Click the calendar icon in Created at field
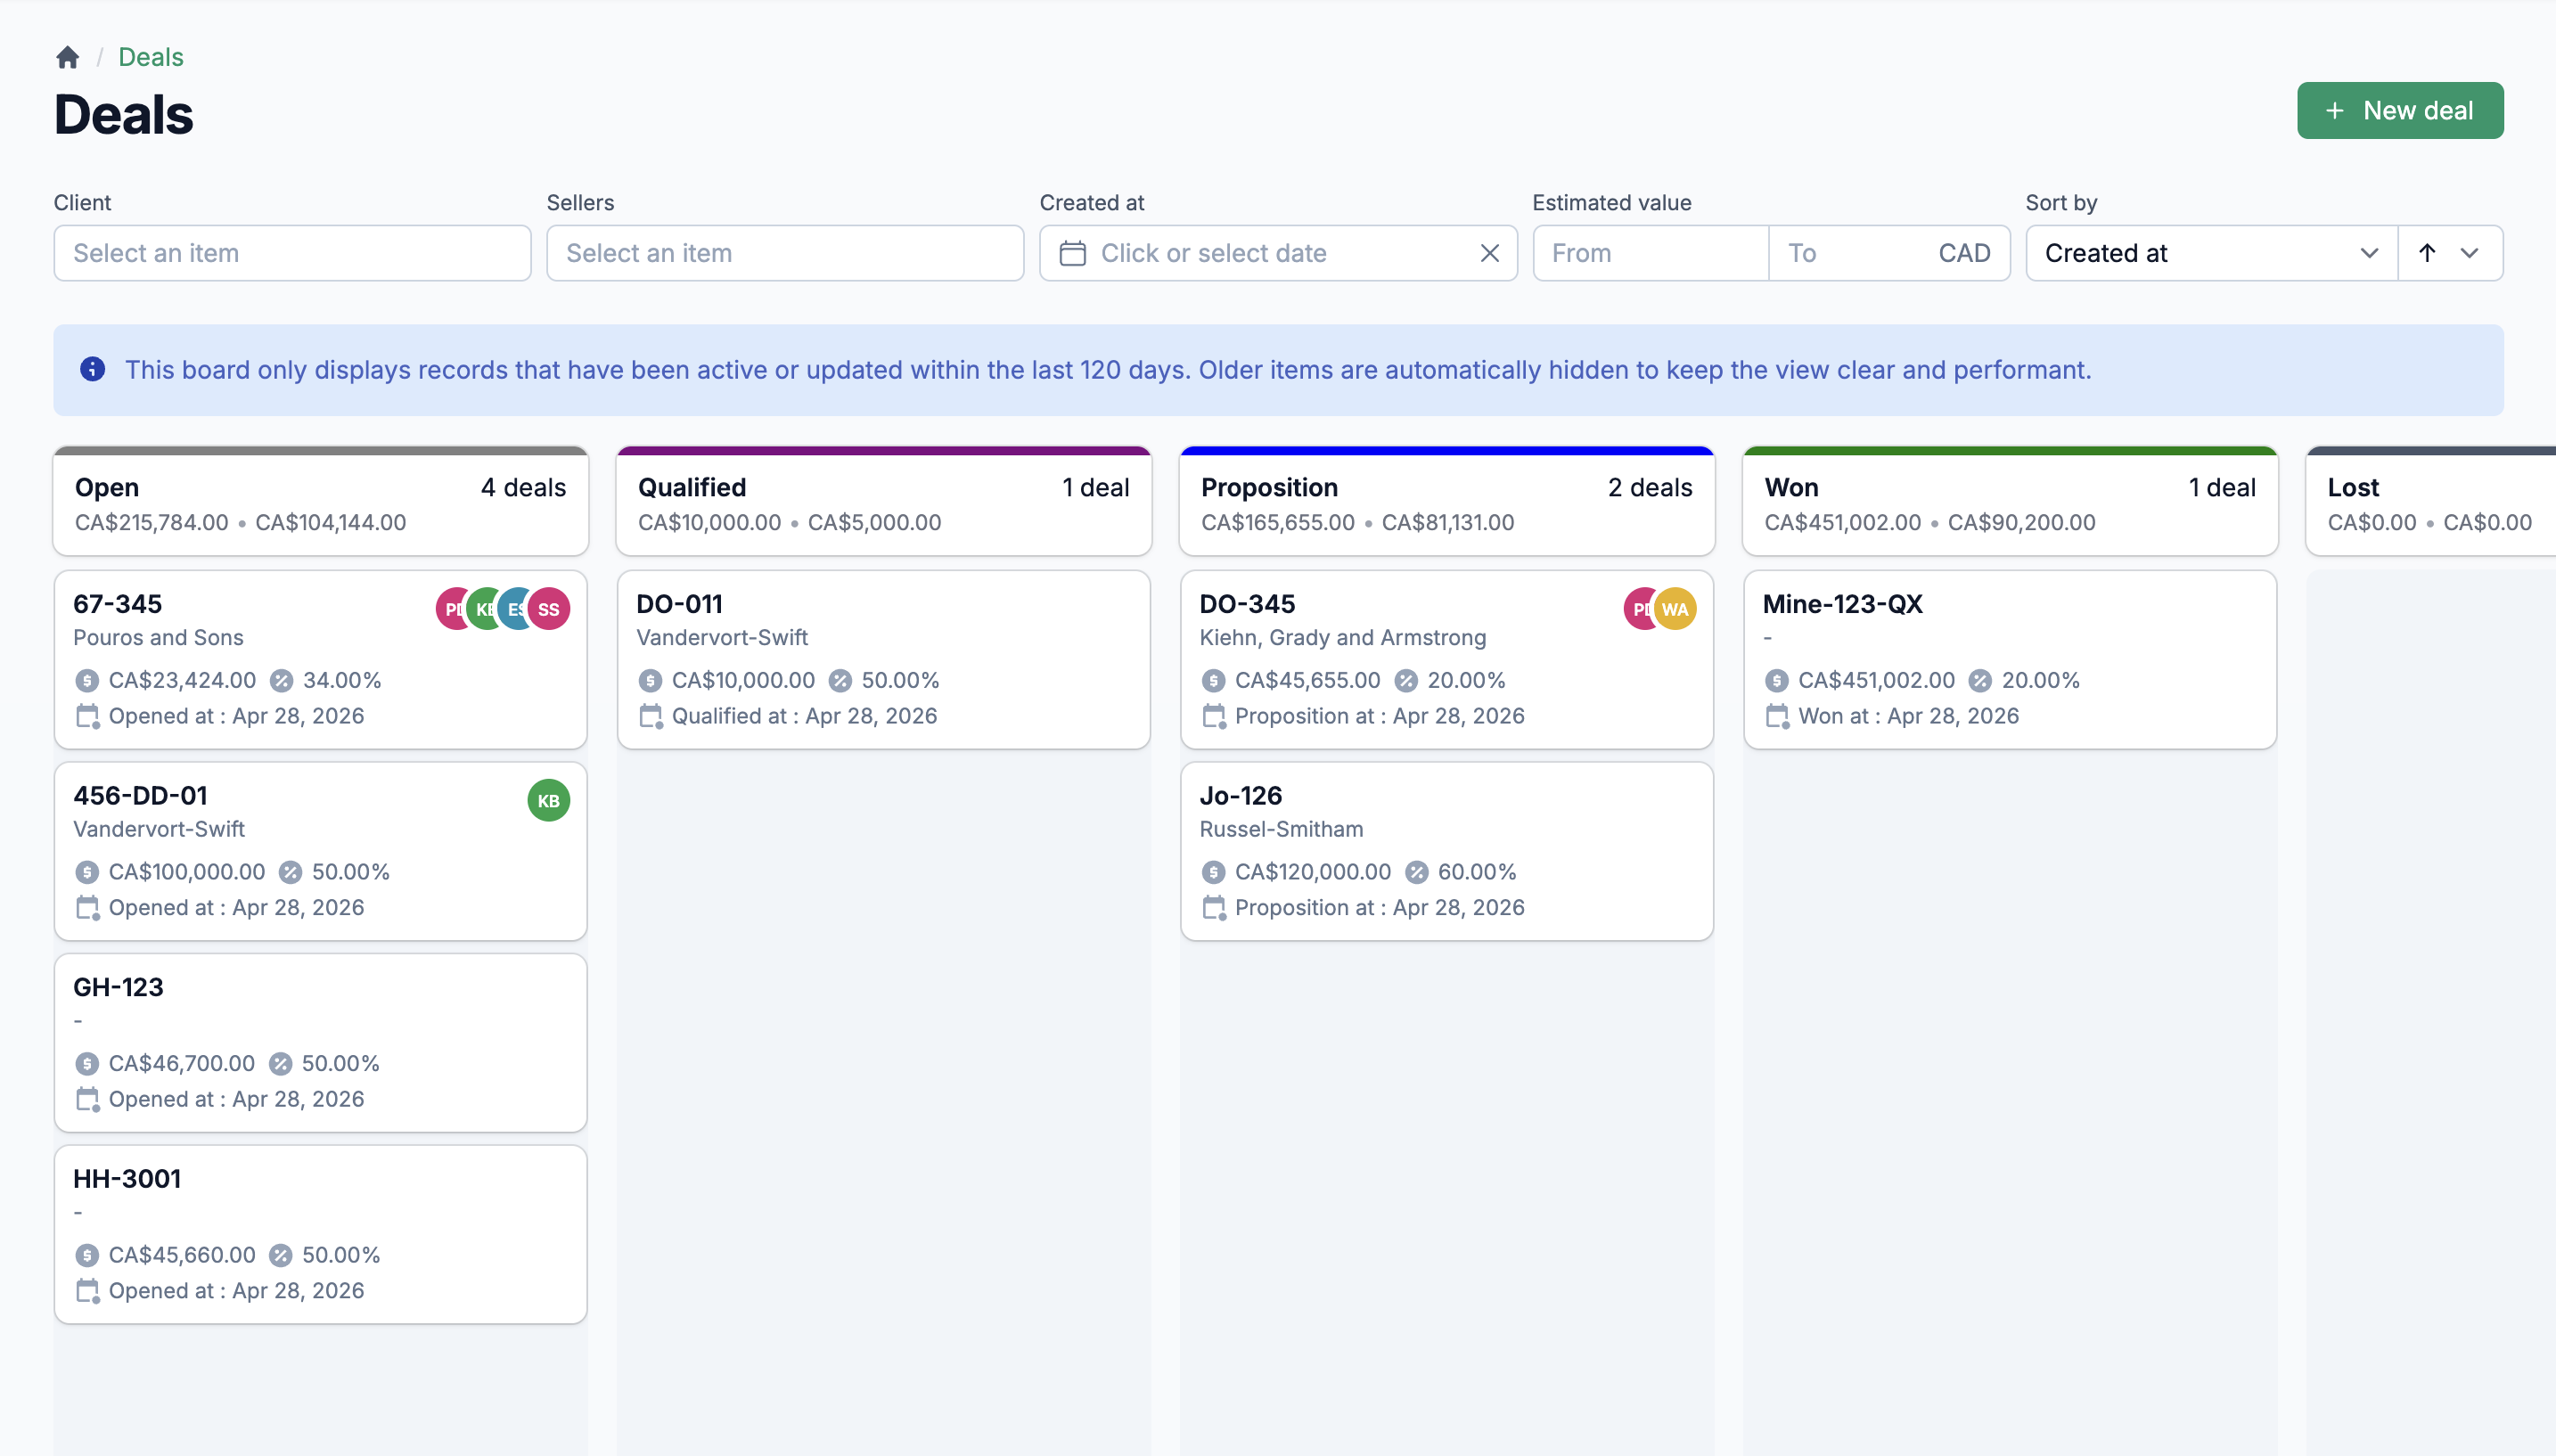Image resolution: width=2556 pixels, height=1456 pixels. pyautogui.click(x=1072, y=253)
